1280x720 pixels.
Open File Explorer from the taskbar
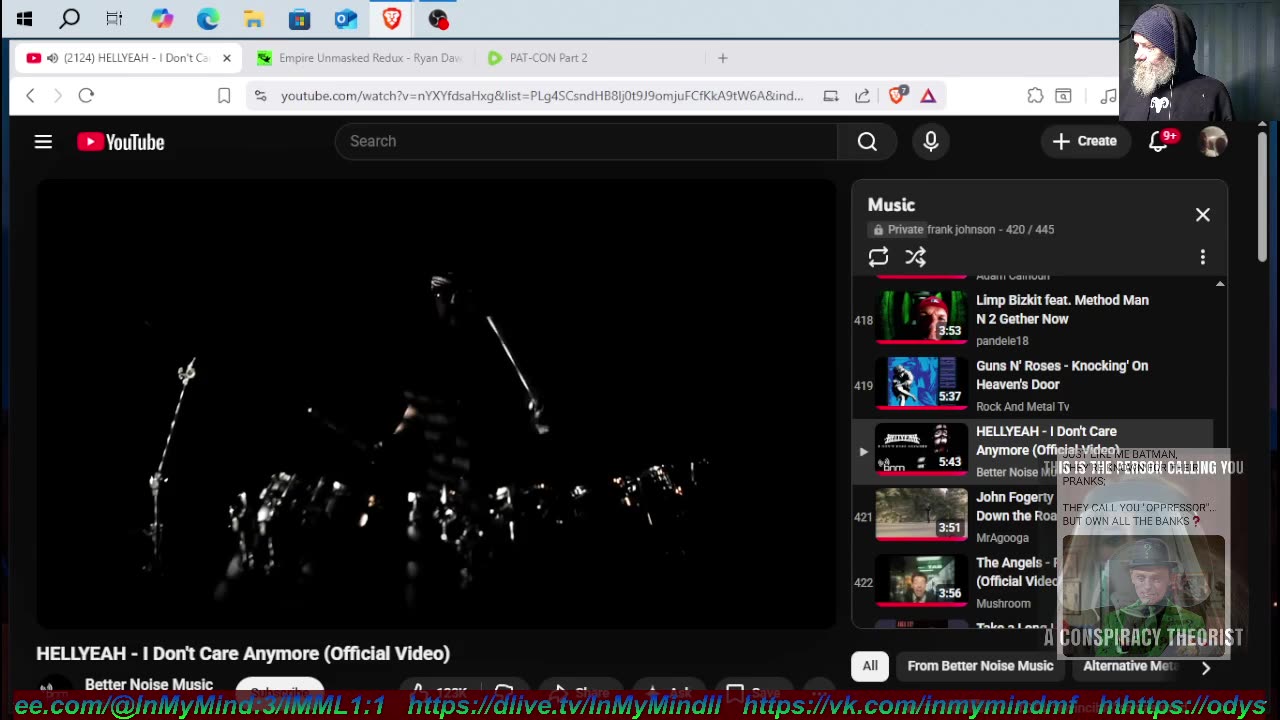pyautogui.click(x=253, y=18)
